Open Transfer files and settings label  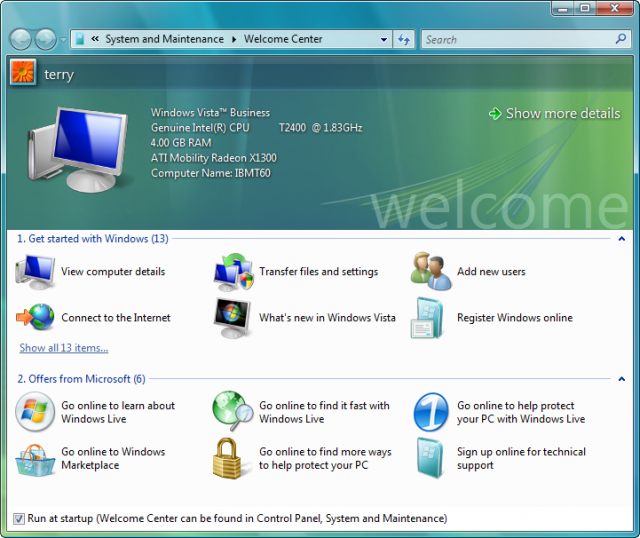(x=319, y=272)
